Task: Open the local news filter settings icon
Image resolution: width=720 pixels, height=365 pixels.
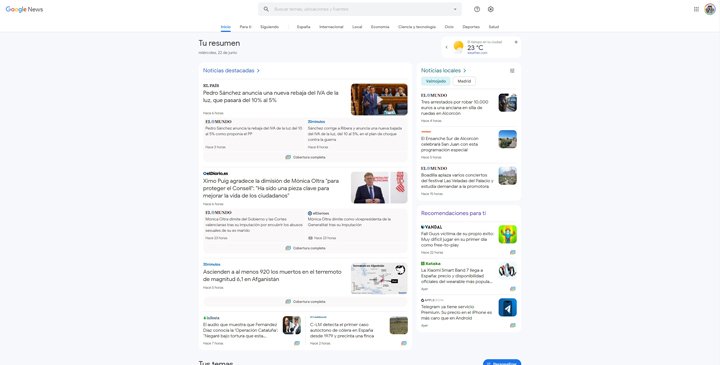Action: (512, 71)
